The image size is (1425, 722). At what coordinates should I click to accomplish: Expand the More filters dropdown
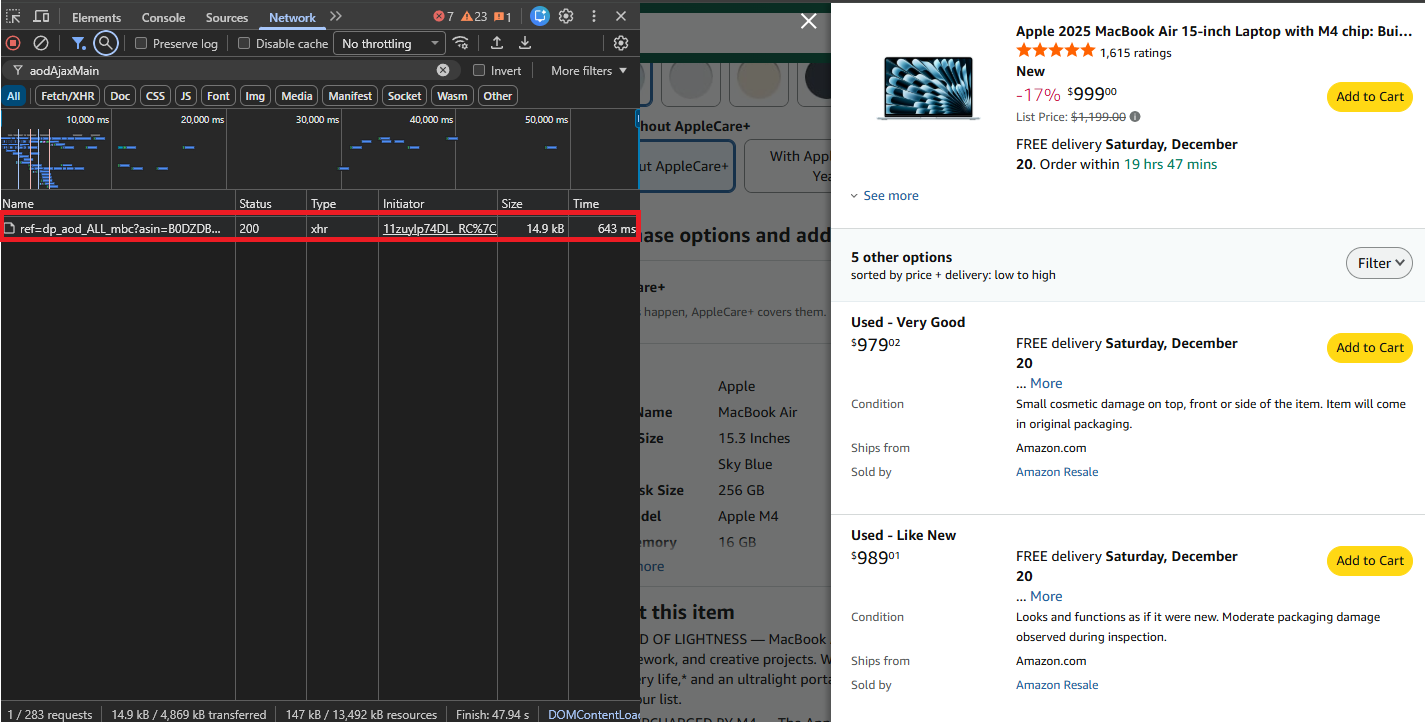pyautogui.click(x=589, y=71)
